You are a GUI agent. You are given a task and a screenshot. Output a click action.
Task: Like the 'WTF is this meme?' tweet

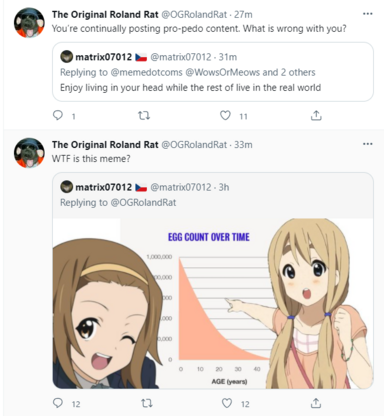click(x=227, y=403)
